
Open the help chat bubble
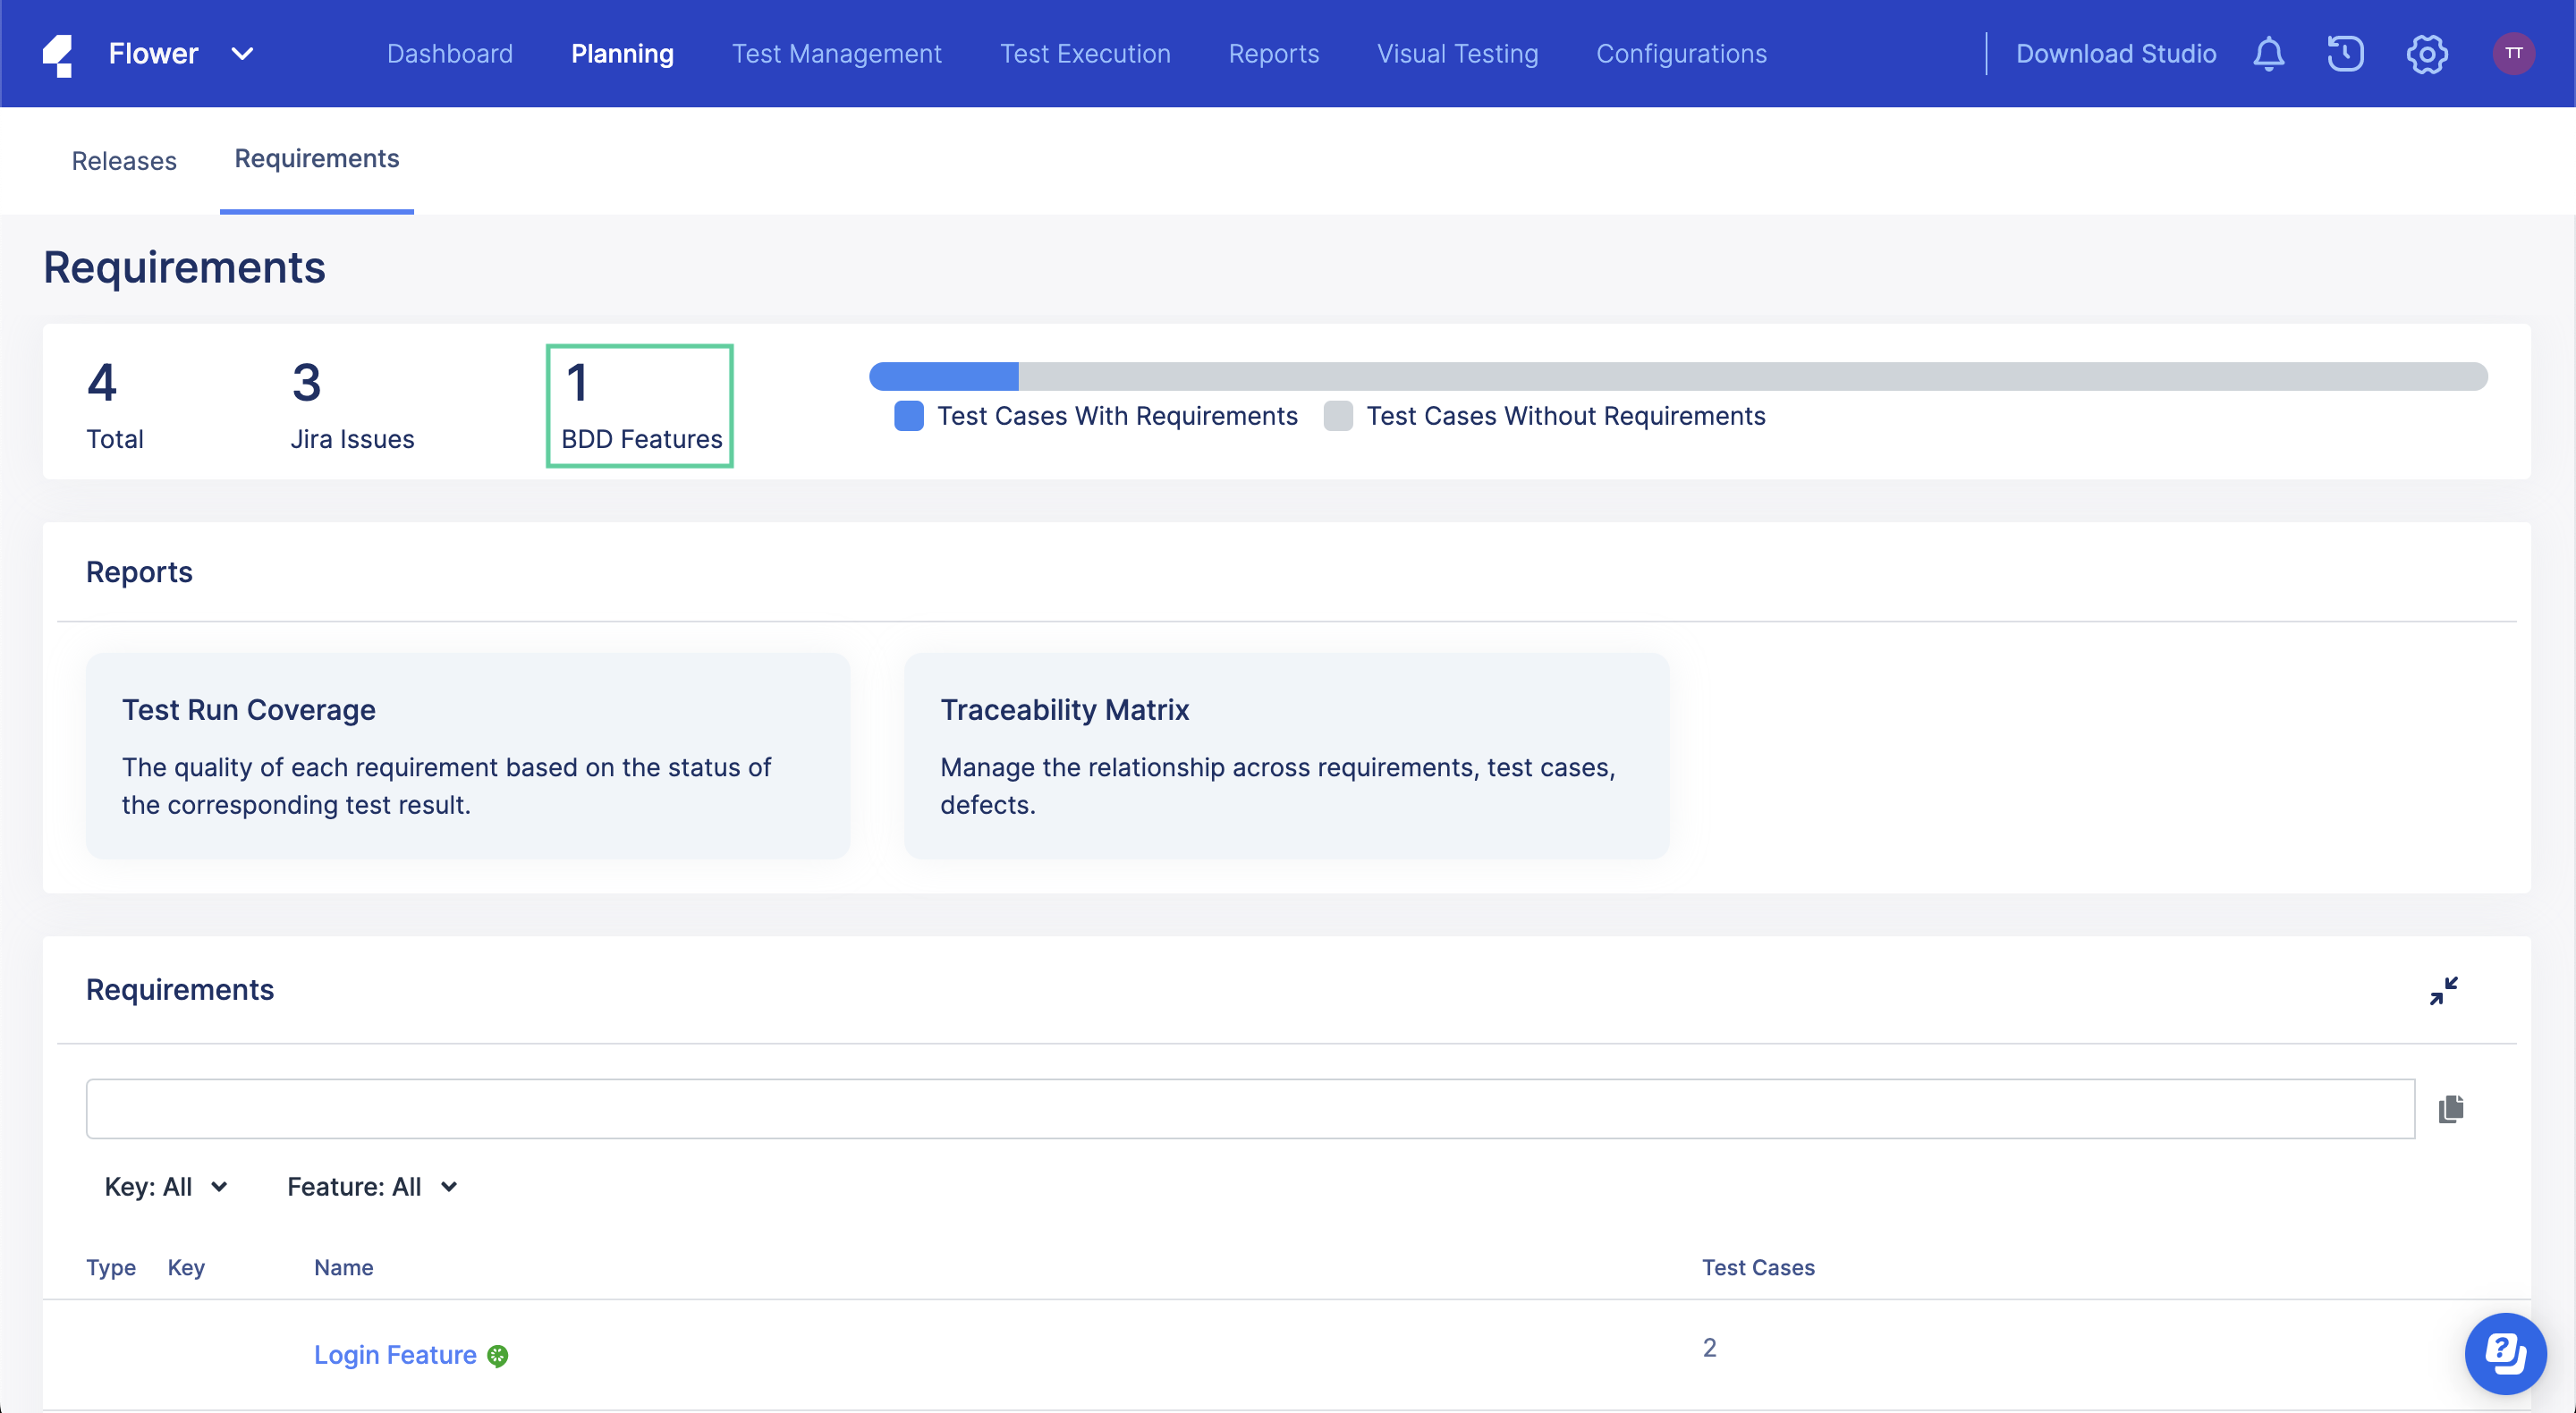[2505, 1353]
